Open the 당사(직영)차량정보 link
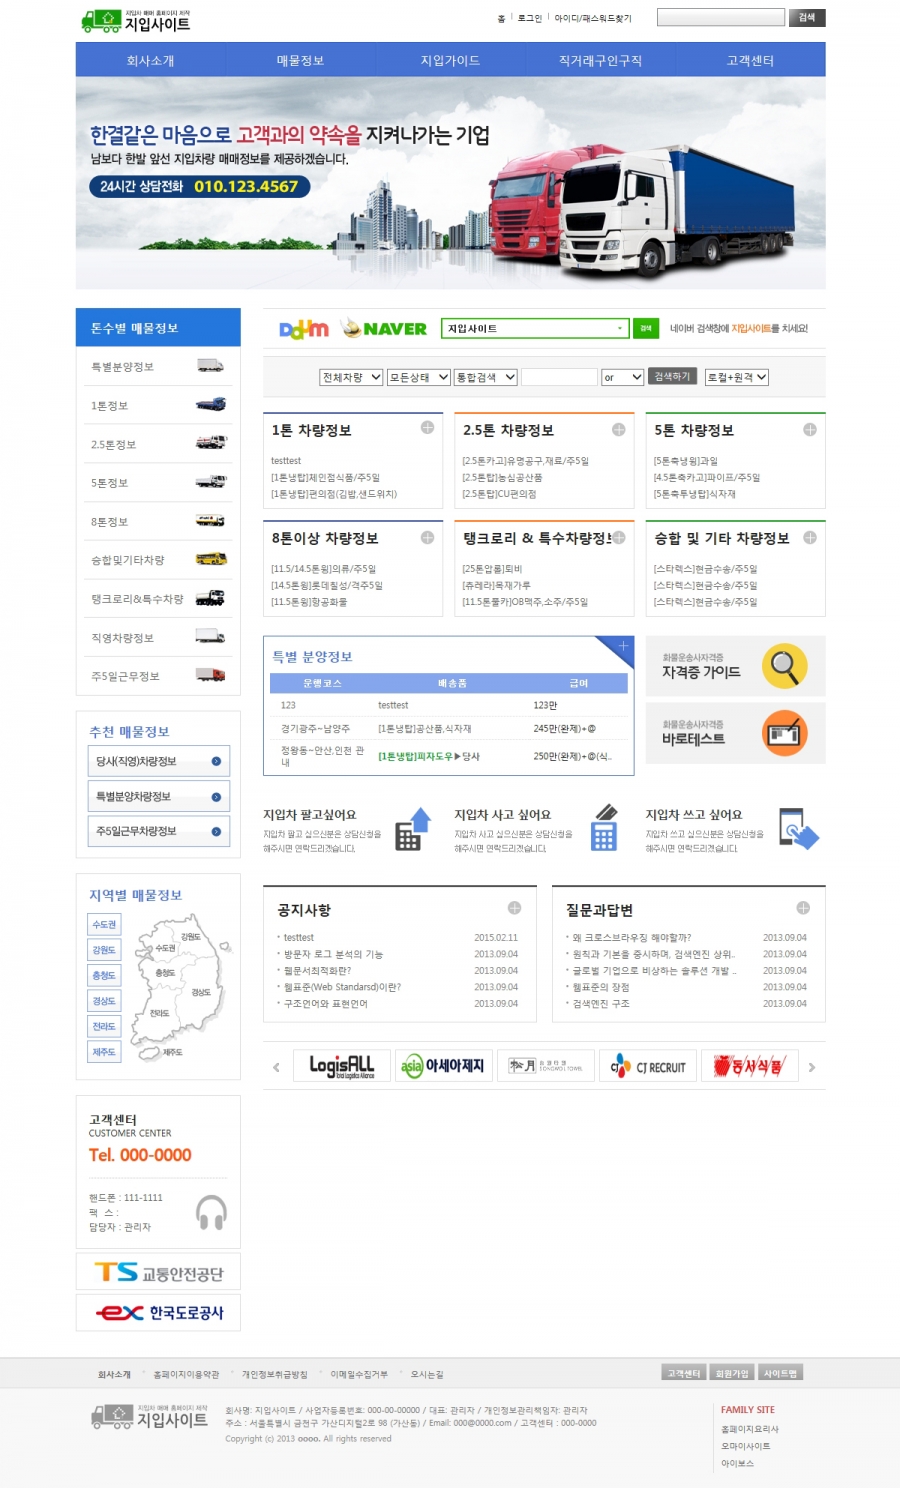 158,761
